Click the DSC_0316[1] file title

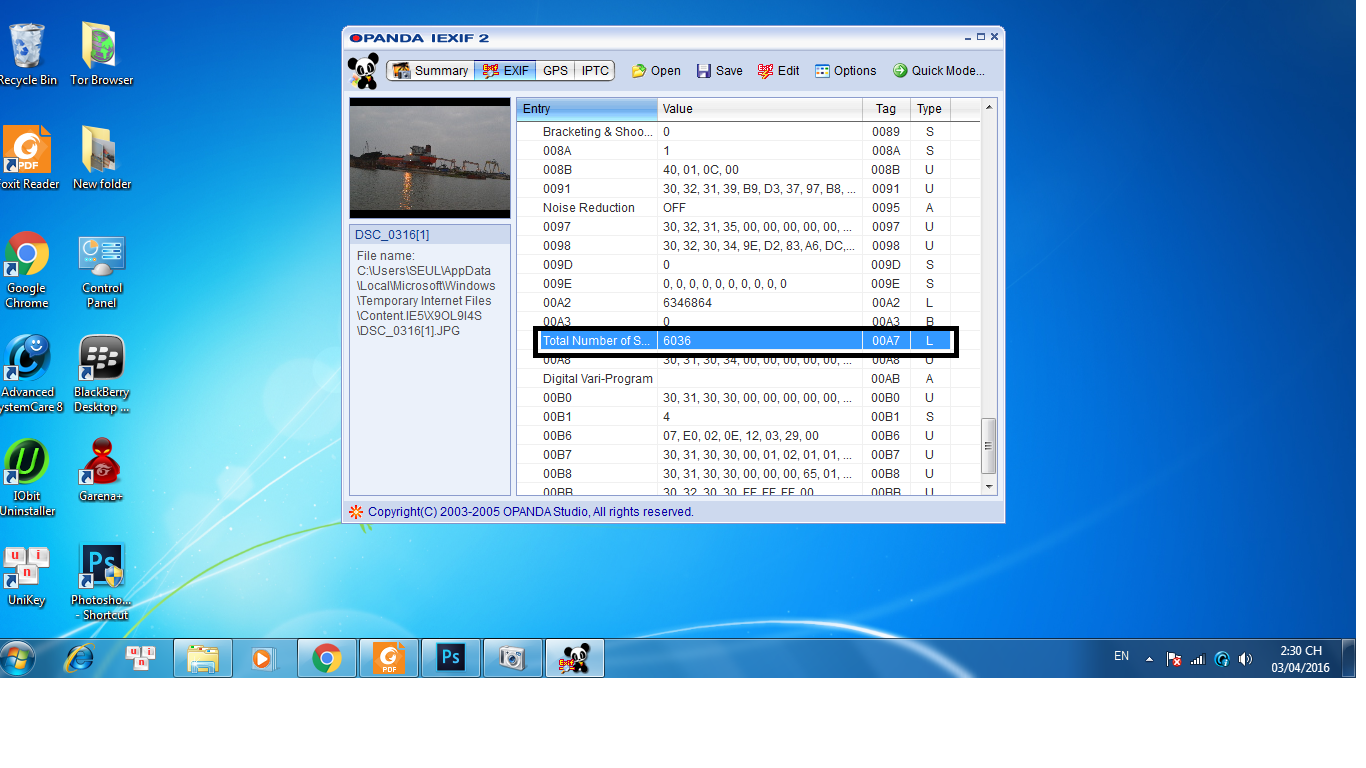pyautogui.click(x=392, y=235)
